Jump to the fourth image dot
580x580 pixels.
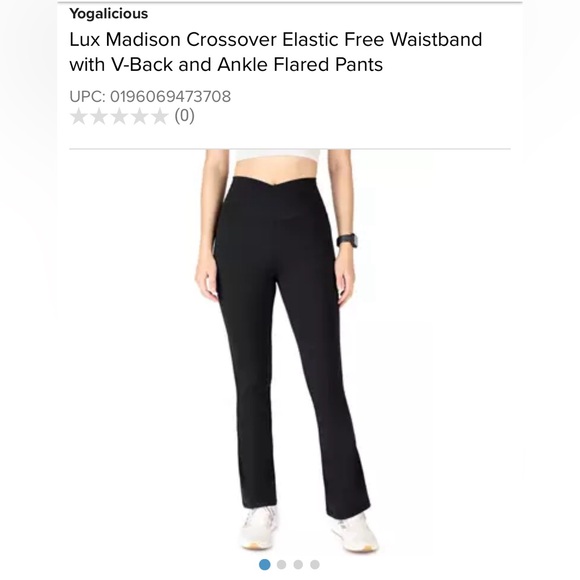pos(315,564)
